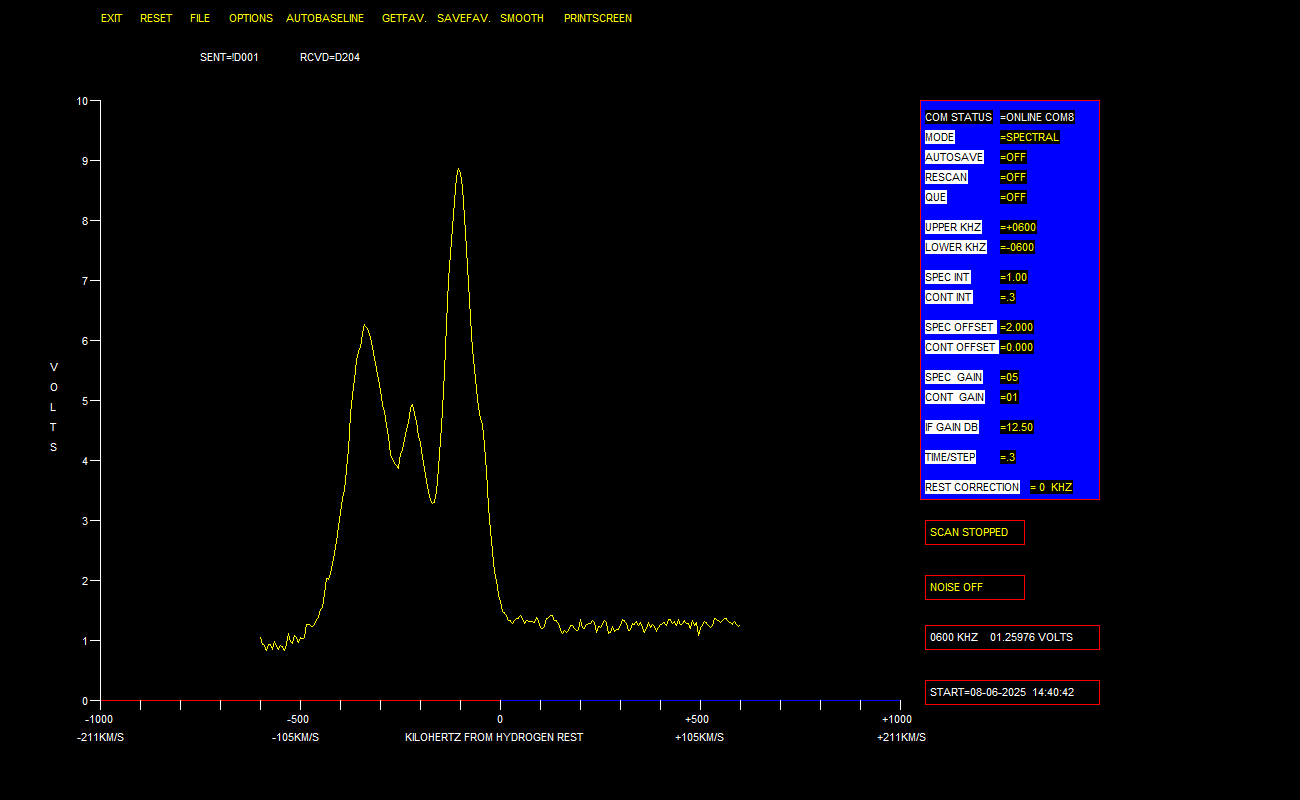
Task: Toggle the QUE OFF value
Action: point(1013,197)
